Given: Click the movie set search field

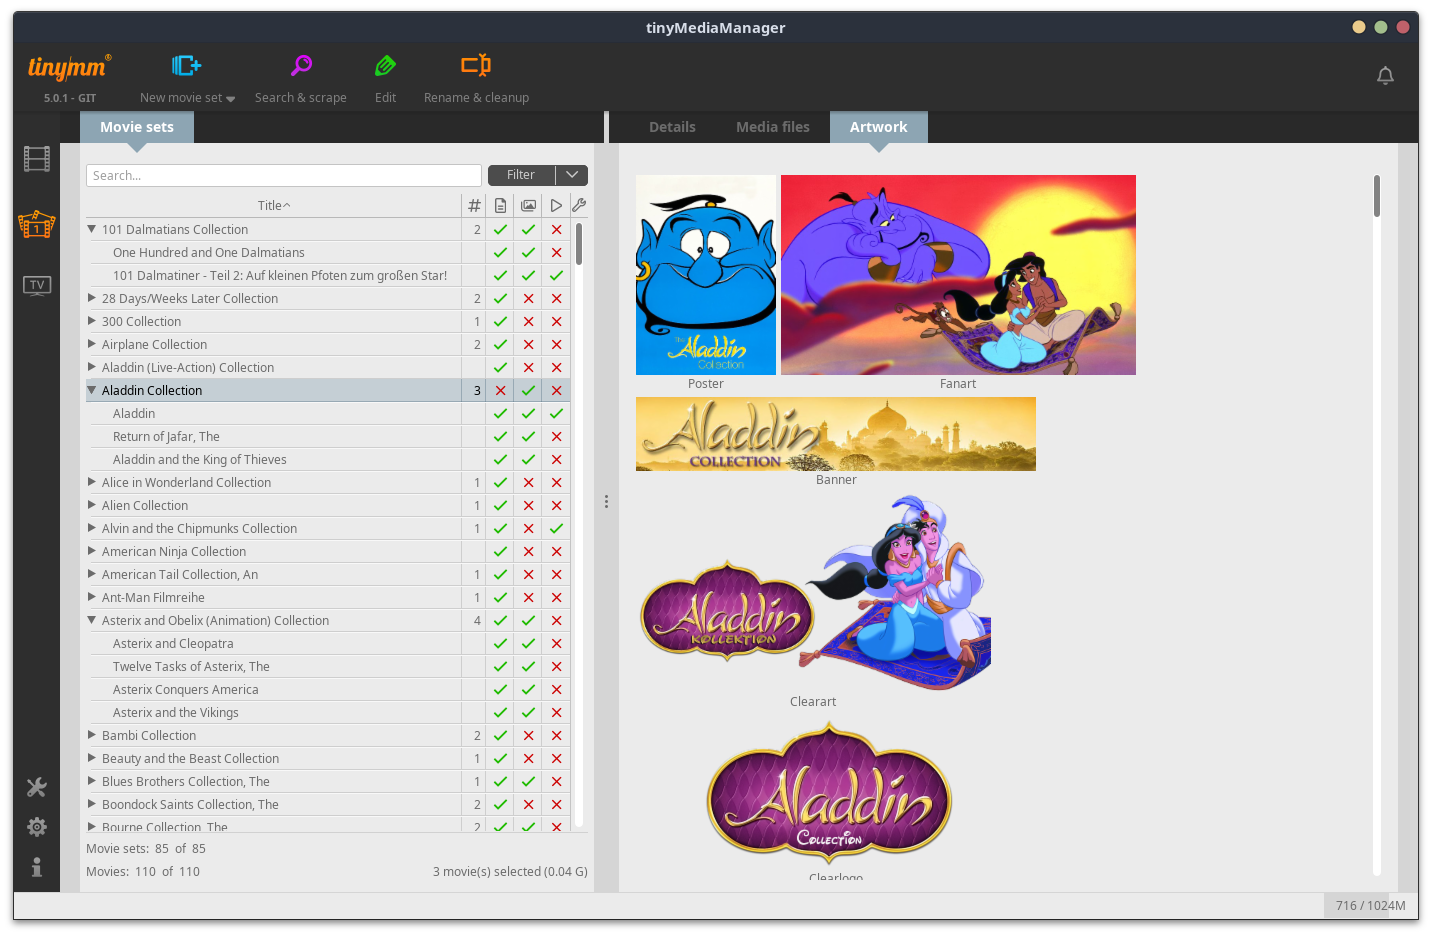Looking at the screenshot, I should [283, 175].
